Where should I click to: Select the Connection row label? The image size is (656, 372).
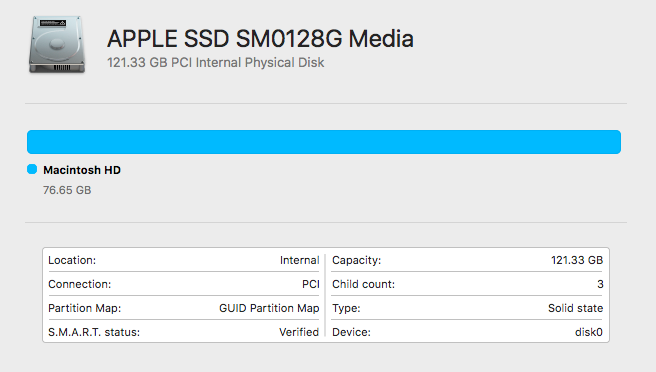tap(79, 284)
